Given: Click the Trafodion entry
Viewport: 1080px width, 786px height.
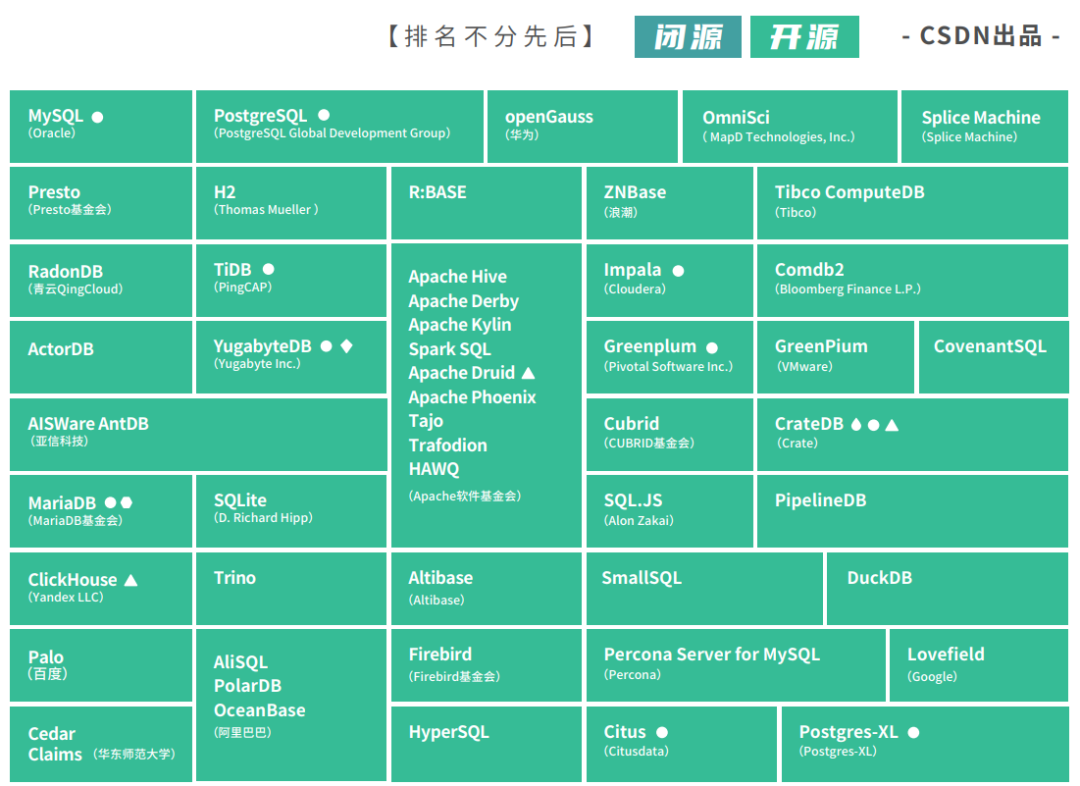Looking at the screenshot, I should 448,445.
